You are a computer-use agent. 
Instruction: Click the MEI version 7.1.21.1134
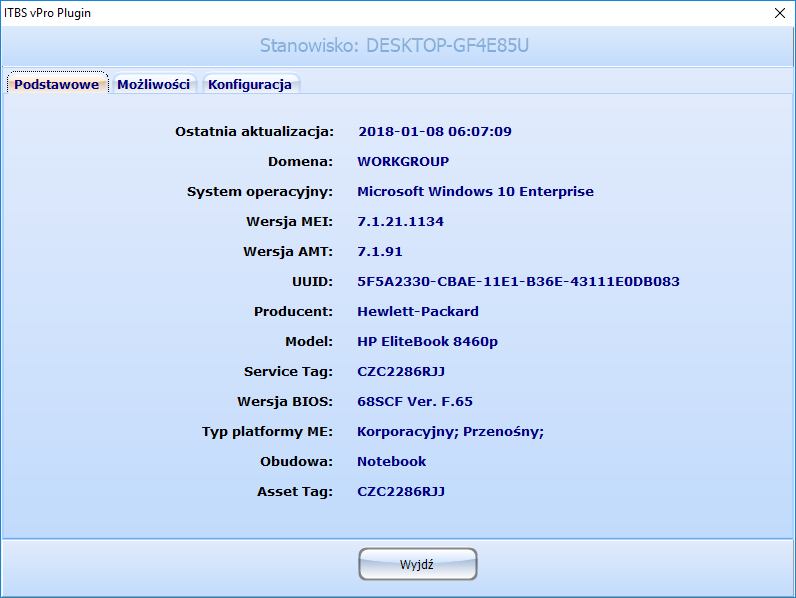click(x=400, y=222)
